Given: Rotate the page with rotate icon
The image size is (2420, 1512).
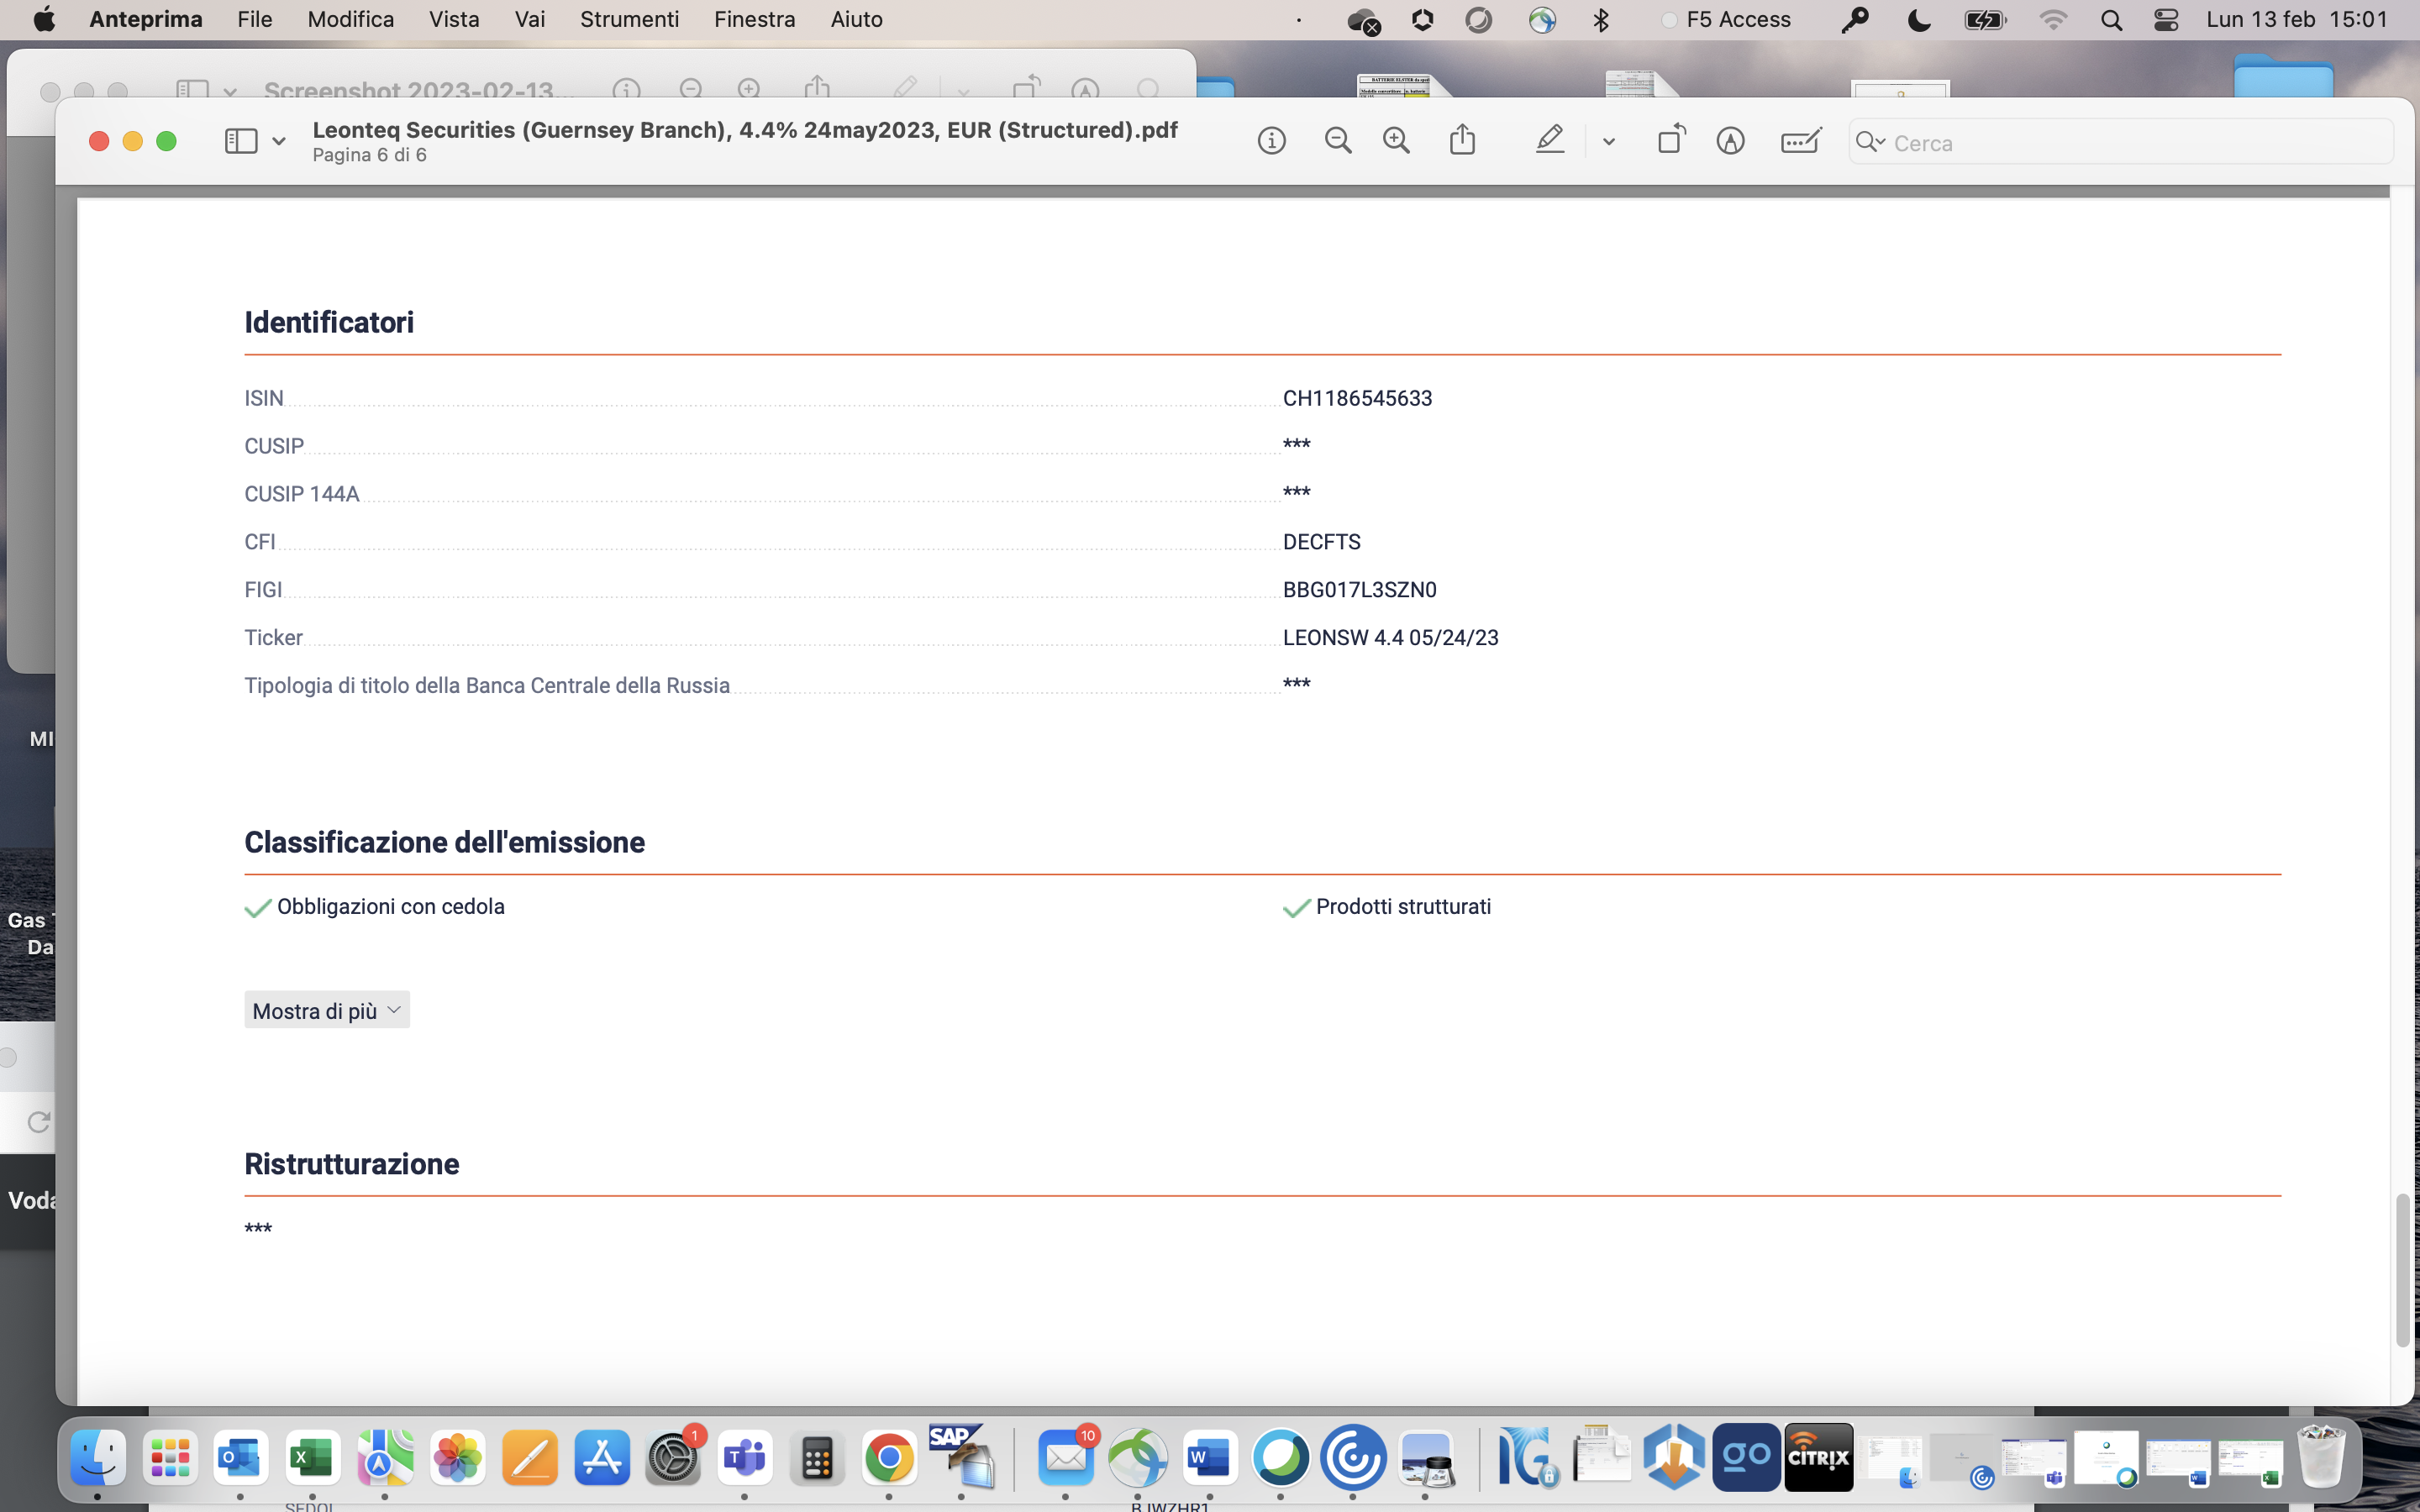Looking at the screenshot, I should pos(1671,139).
